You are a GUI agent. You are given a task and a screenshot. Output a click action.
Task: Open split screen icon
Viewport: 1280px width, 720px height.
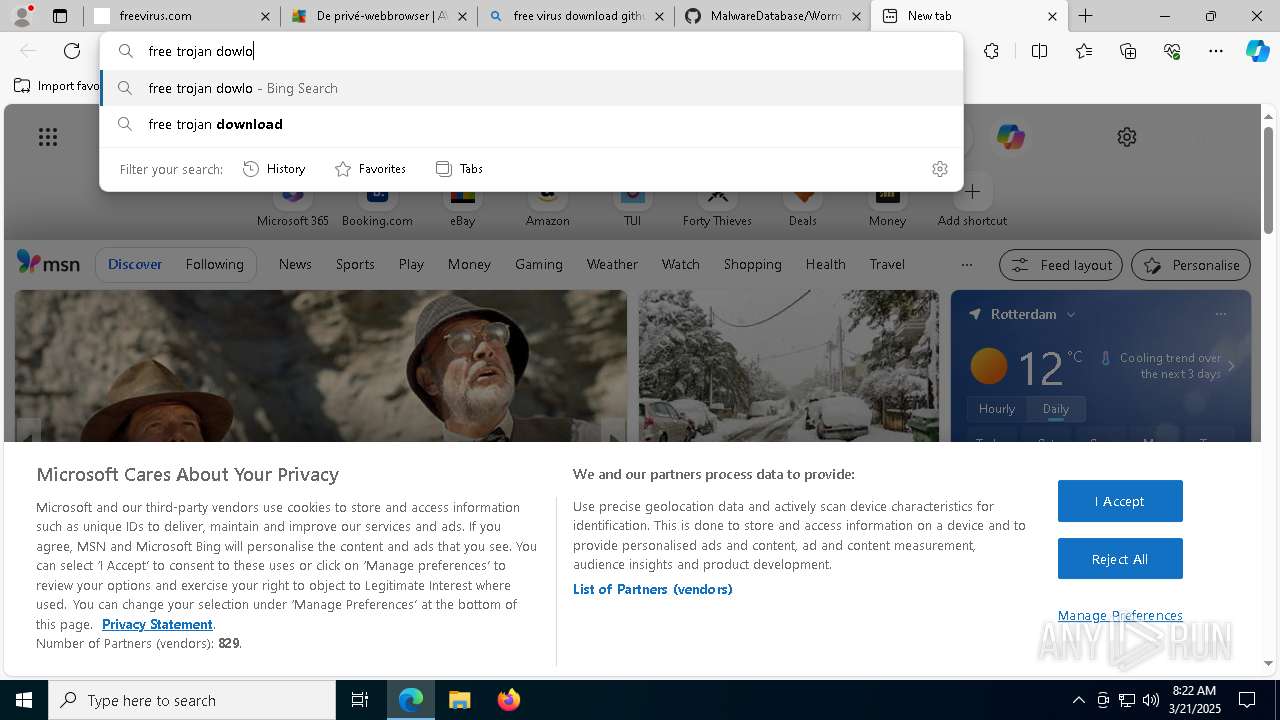coord(1039,51)
